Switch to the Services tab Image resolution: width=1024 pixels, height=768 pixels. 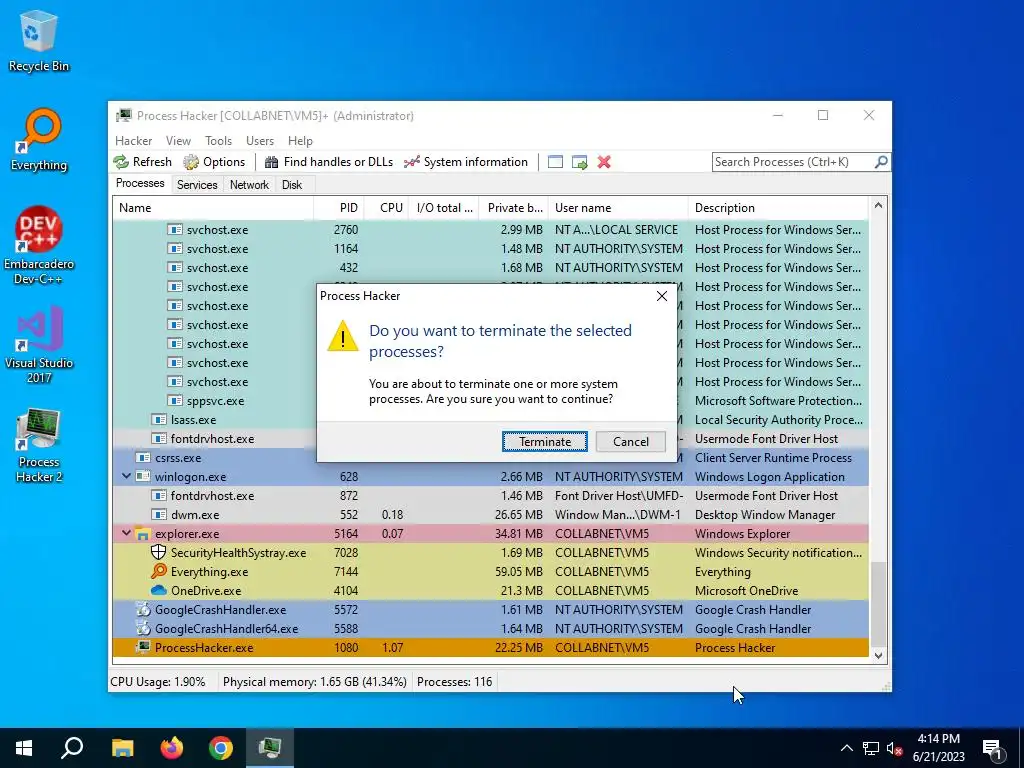(x=197, y=185)
